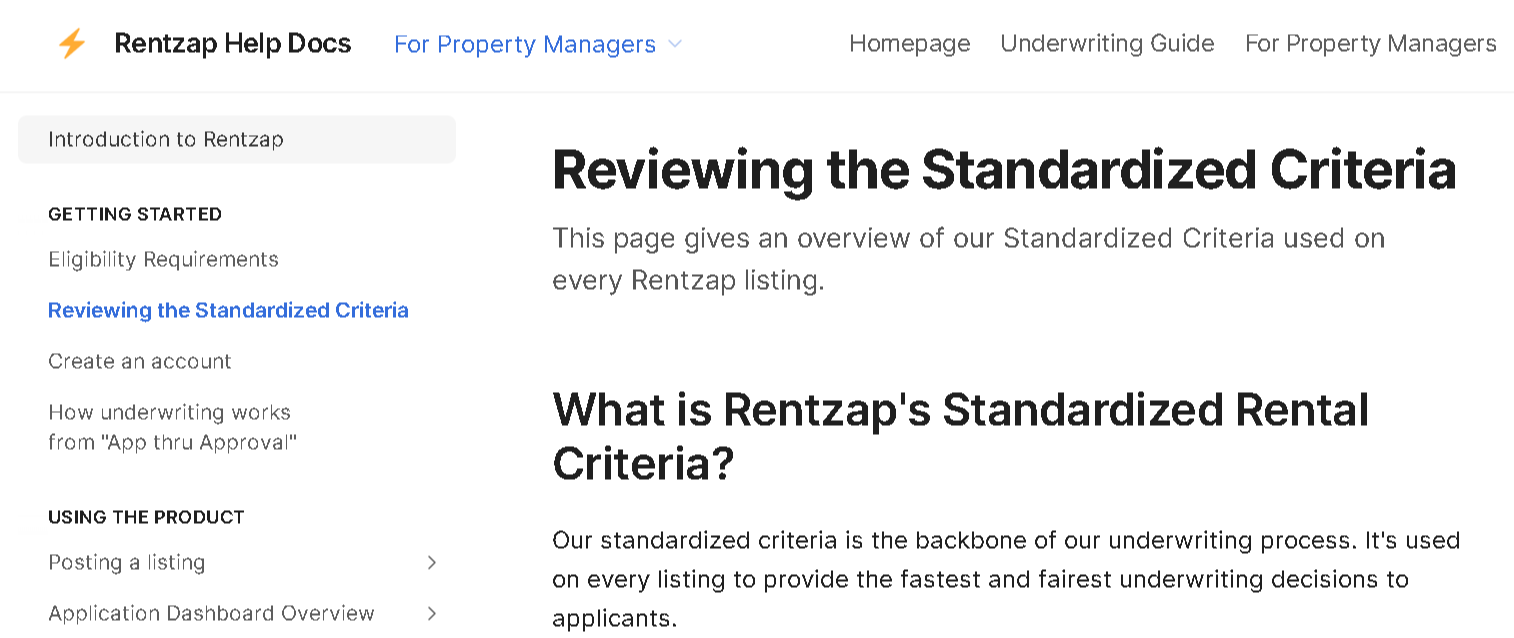The height and width of the screenshot is (638, 1514).
Task: Click the Posting a listing sidebar item
Action: (127, 563)
